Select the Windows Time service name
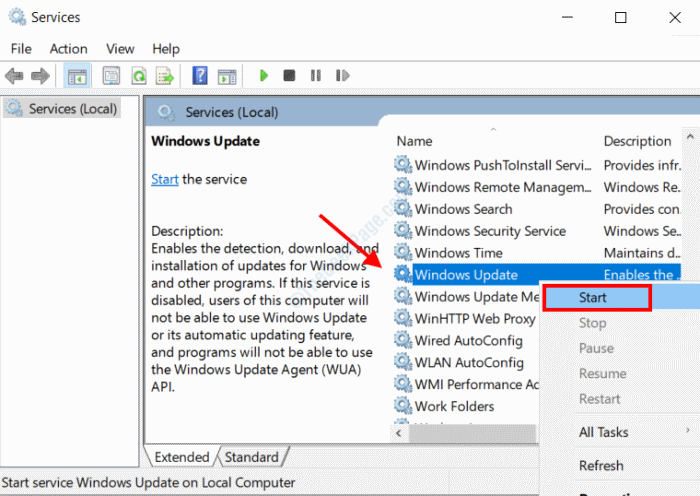The height and width of the screenshot is (496, 700). (x=458, y=253)
